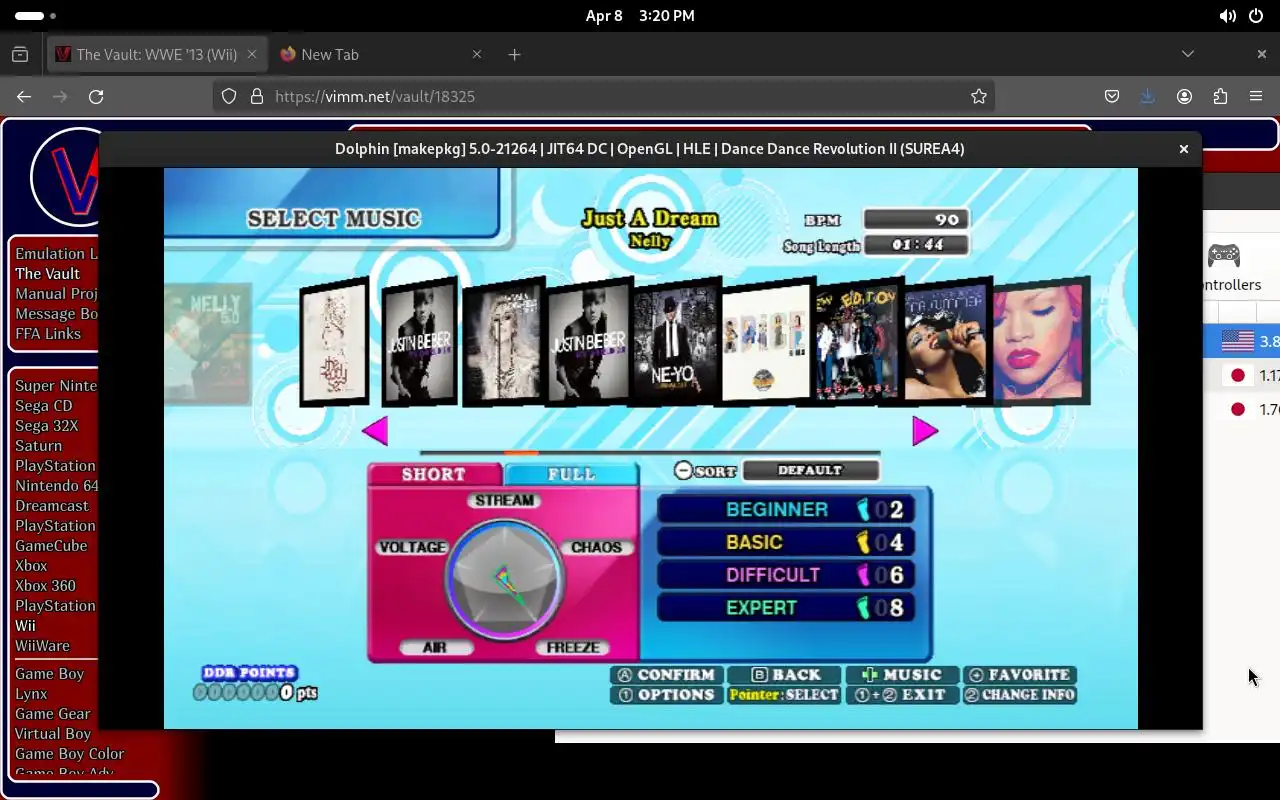The image size is (1280, 800).
Task: Open Wii link in sidebar
Action: coord(25,625)
